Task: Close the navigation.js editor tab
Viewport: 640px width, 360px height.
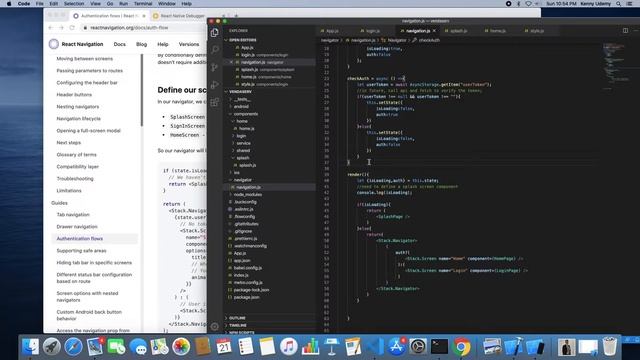Action: [x=434, y=31]
